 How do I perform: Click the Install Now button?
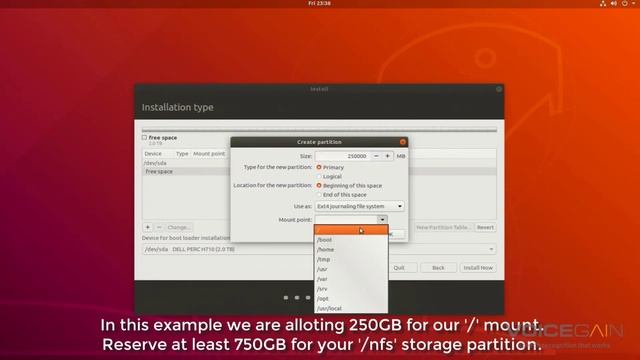478,268
